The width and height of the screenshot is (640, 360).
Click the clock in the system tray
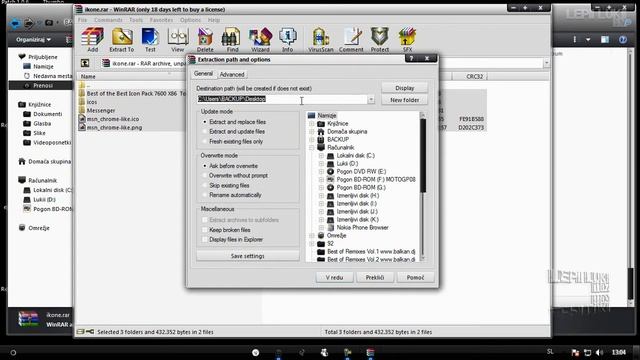point(619,352)
